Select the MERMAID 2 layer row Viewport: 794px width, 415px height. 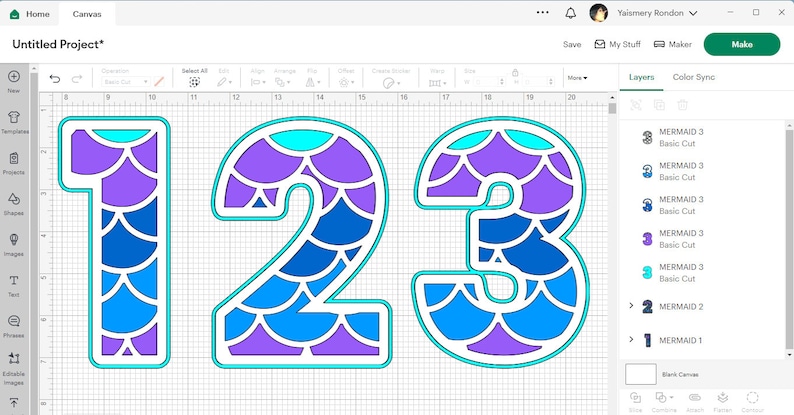point(703,306)
